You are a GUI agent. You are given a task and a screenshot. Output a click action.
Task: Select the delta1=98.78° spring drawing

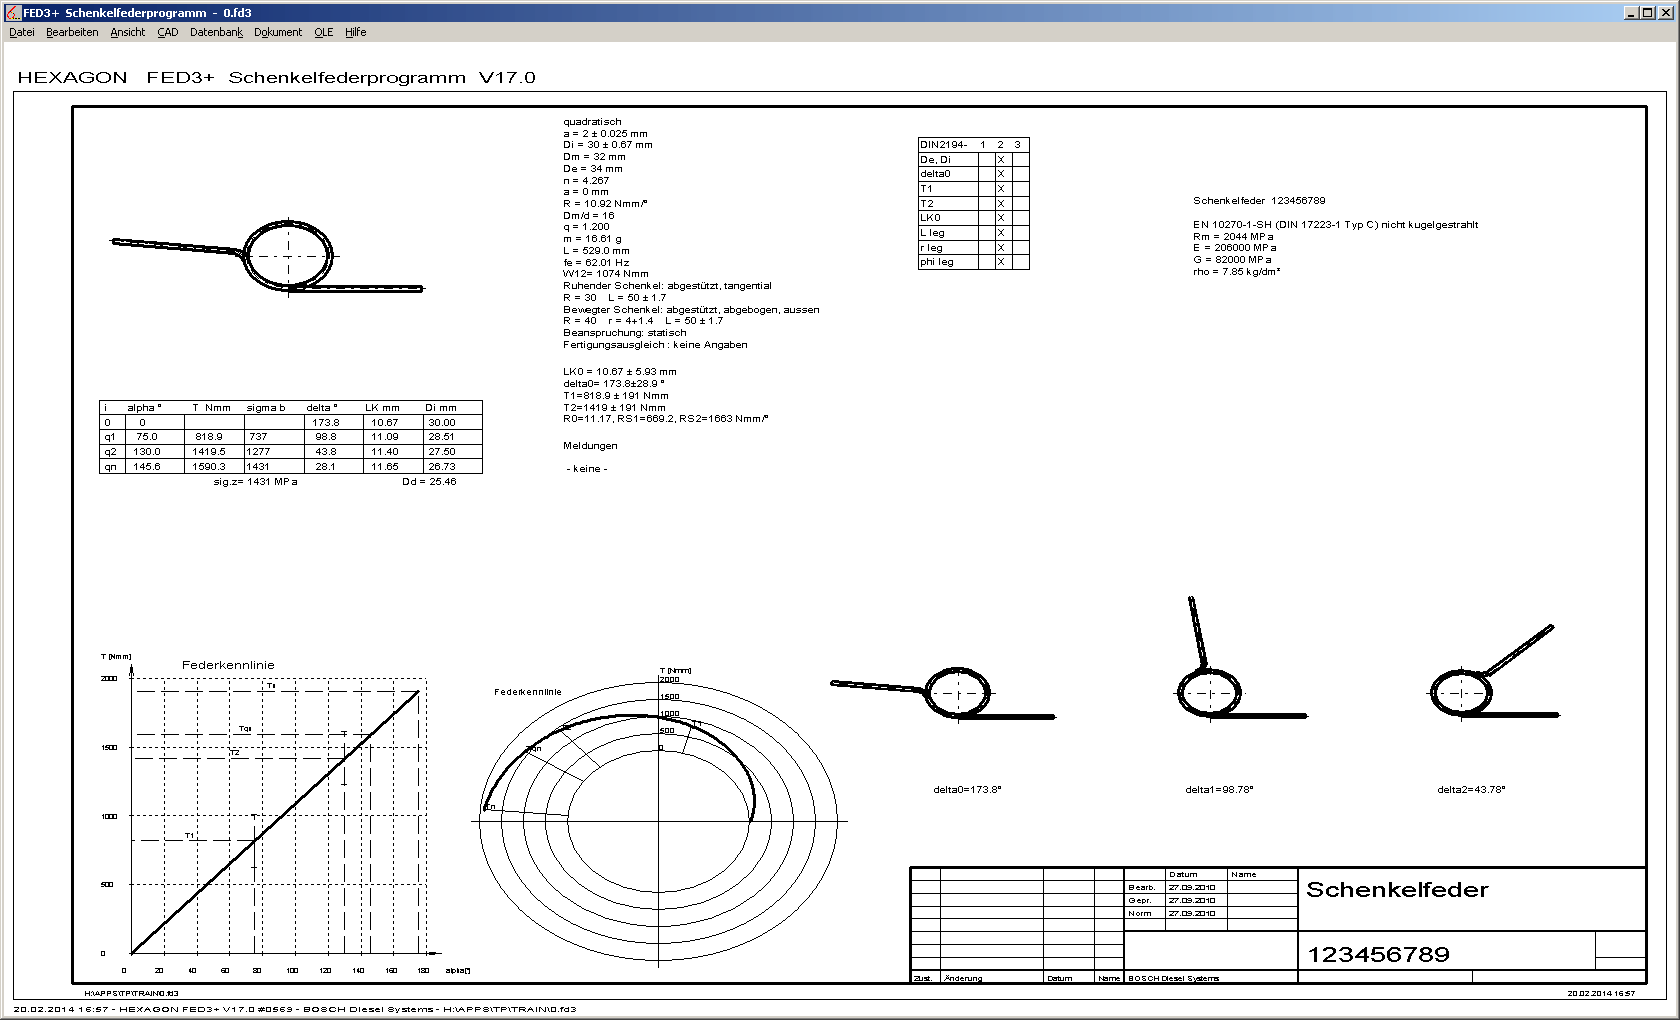(1210, 680)
